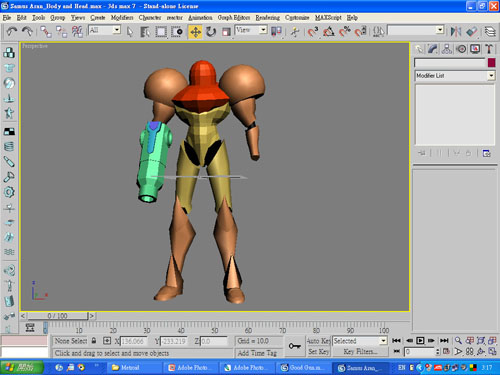Click the object color swatch in command panel
500x375 pixels.
491,63
